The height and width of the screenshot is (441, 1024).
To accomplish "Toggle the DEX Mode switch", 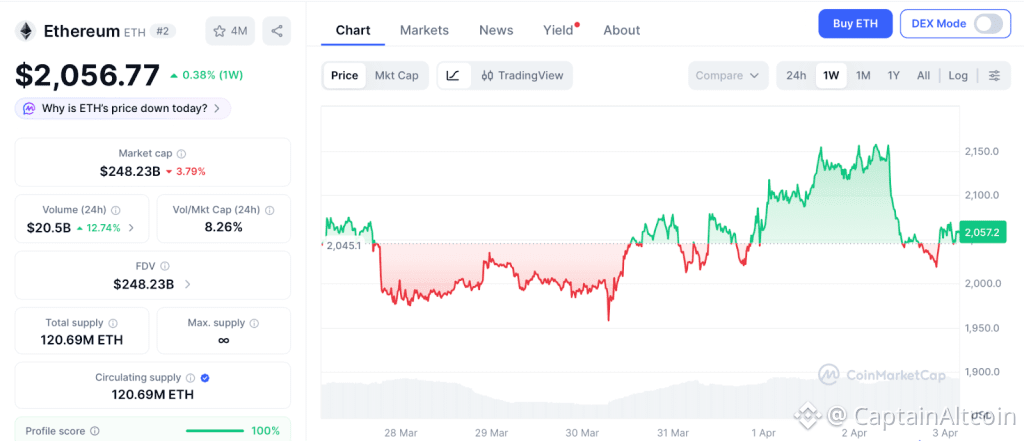I will pyautogui.click(x=988, y=23).
